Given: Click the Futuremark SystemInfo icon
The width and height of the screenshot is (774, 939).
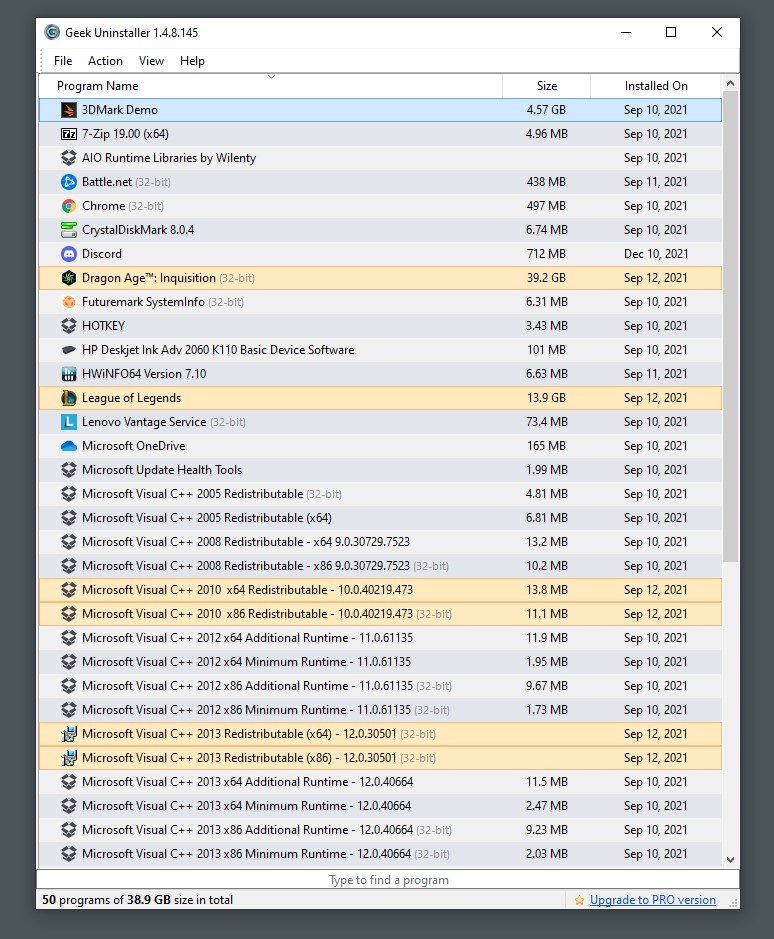Looking at the screenshot, I should click(x=69, y=302).
